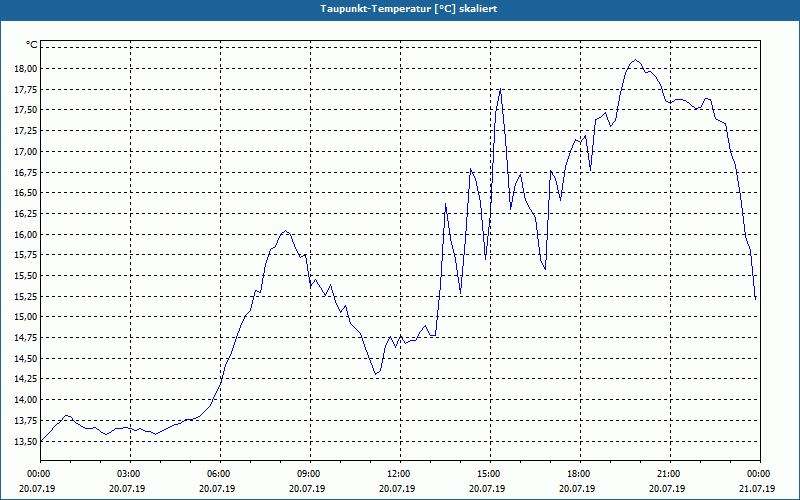Select the 12:00 time label
This screenshot has width=800, height=500.
tap(400, 474)
